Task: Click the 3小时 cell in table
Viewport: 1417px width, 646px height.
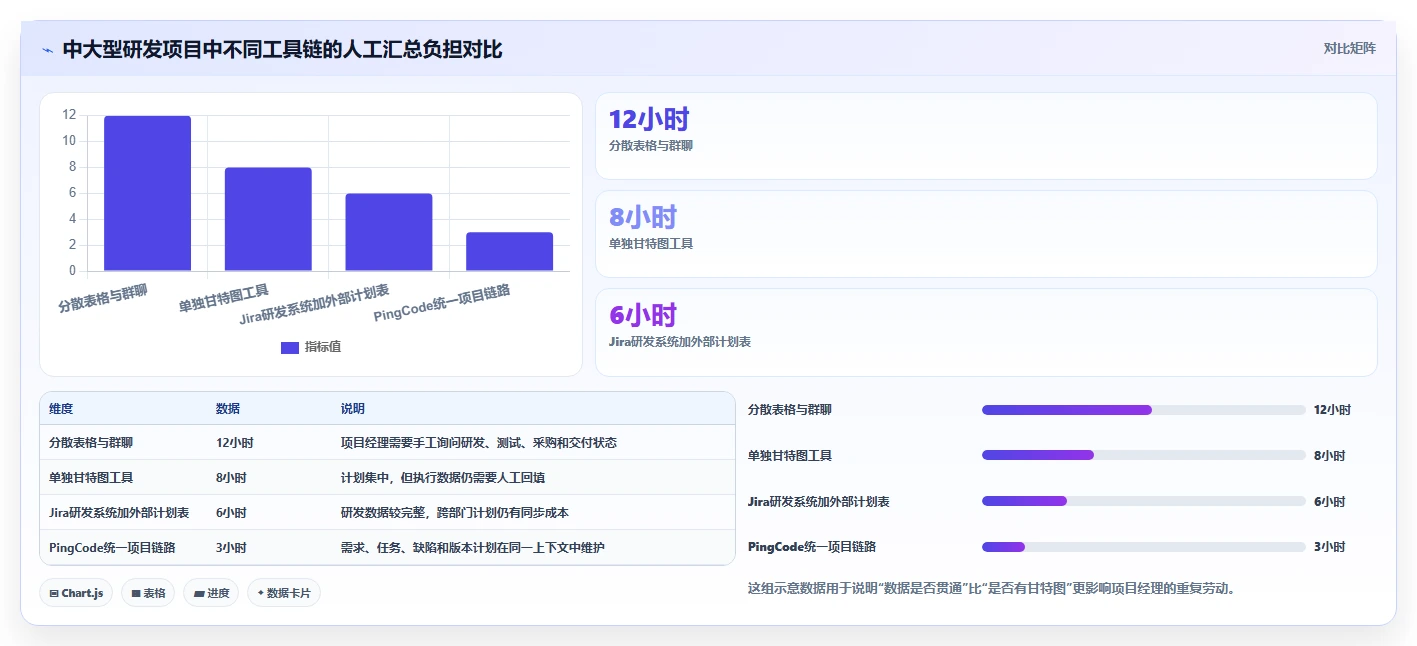Action: [x=232, y=548]
